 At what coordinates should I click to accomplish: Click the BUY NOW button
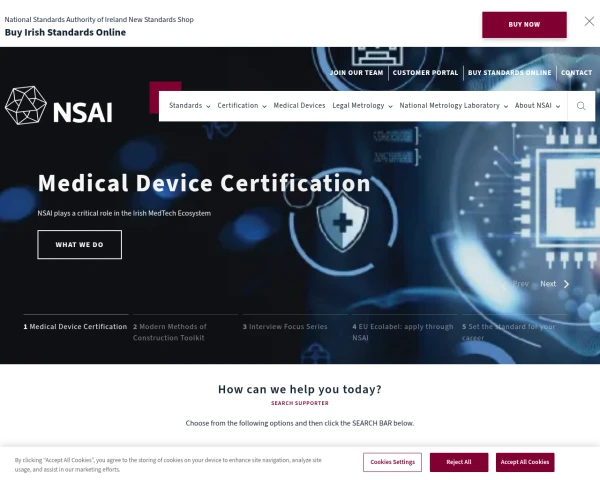(x=524, y=24)
